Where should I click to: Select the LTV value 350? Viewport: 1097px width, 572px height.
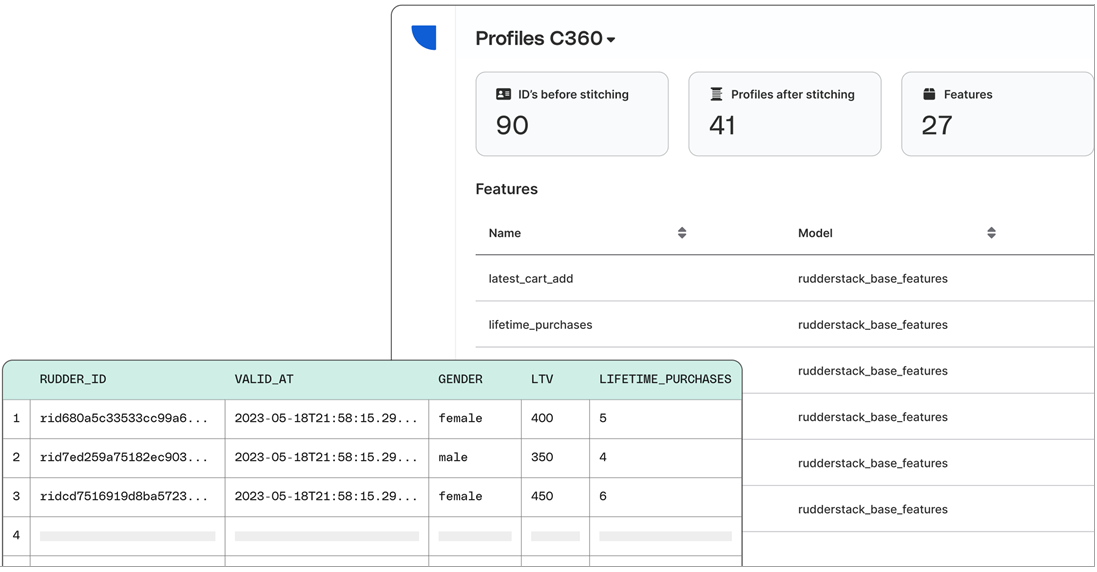(542, 457)
